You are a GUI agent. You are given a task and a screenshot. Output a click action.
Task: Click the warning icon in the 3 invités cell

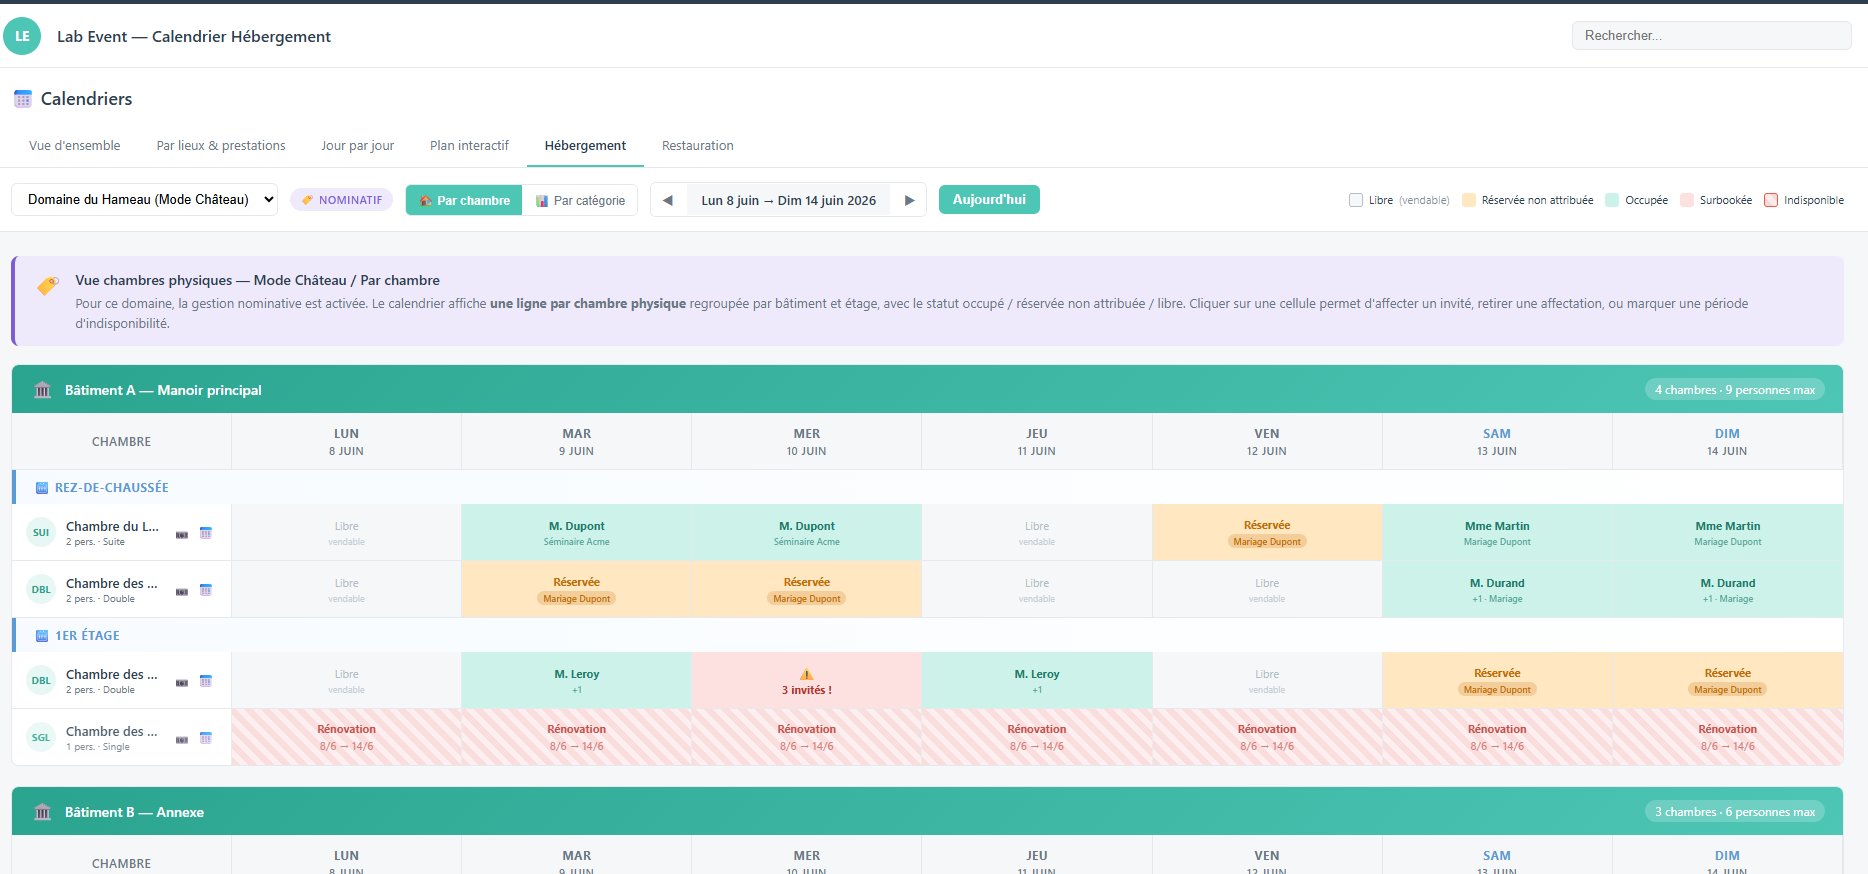click(807, 674)
